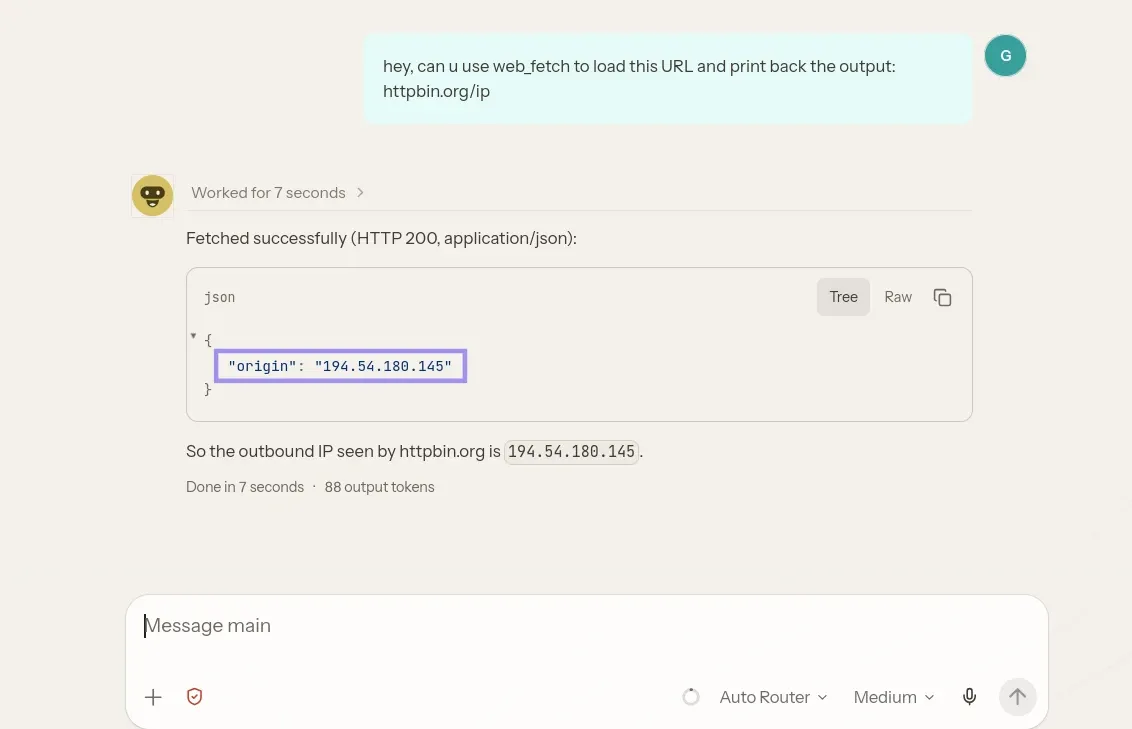
Task: Click the json language label
Action: pos(219,297)
